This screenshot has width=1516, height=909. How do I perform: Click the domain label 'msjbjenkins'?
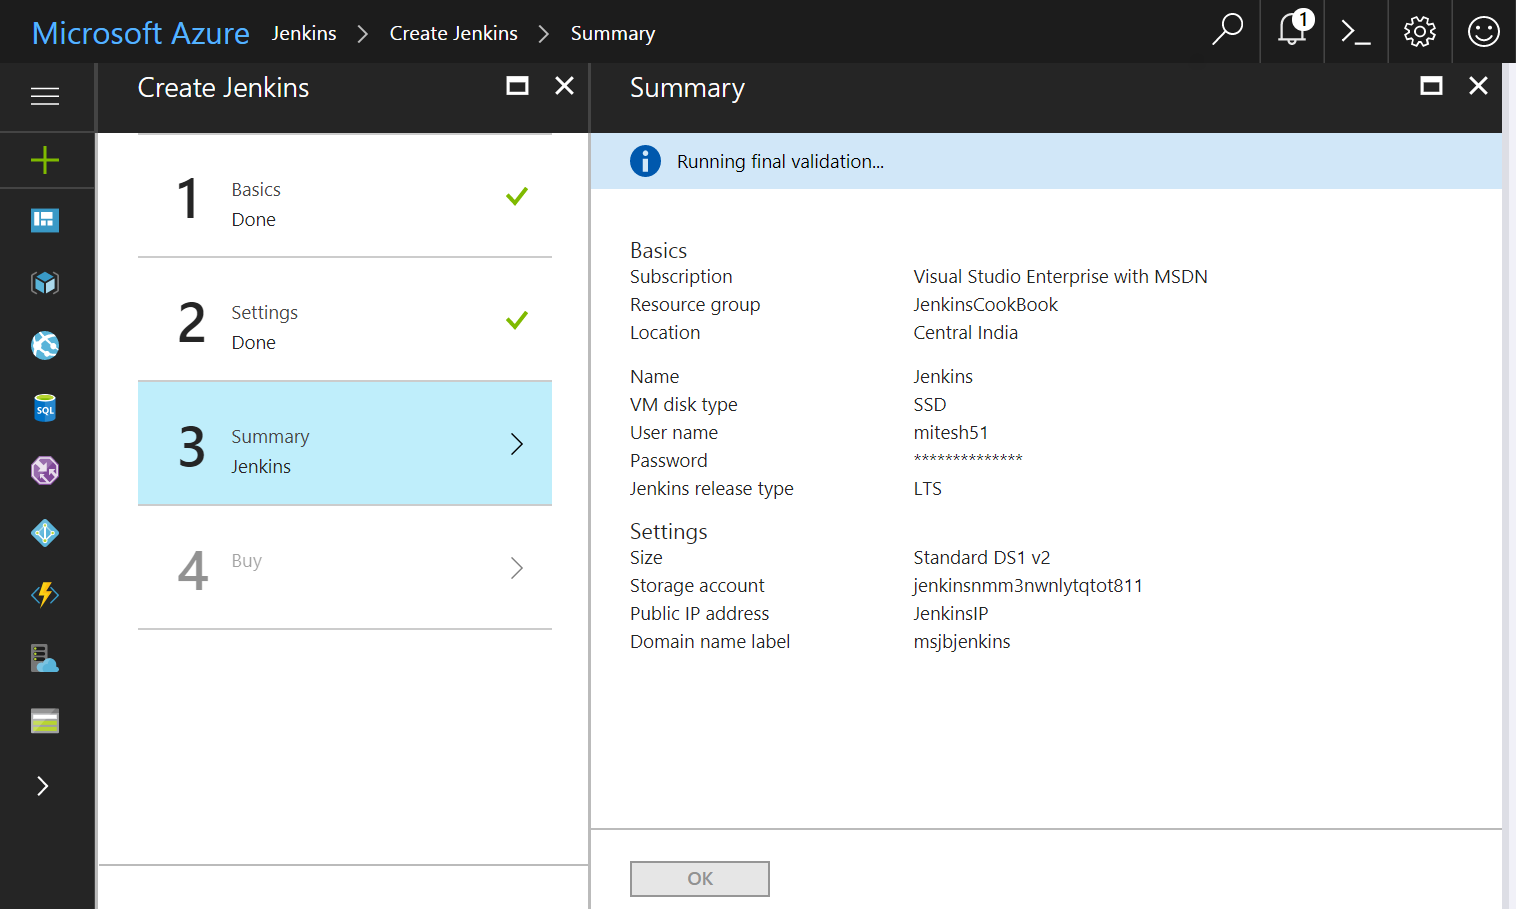pos(961,641)
